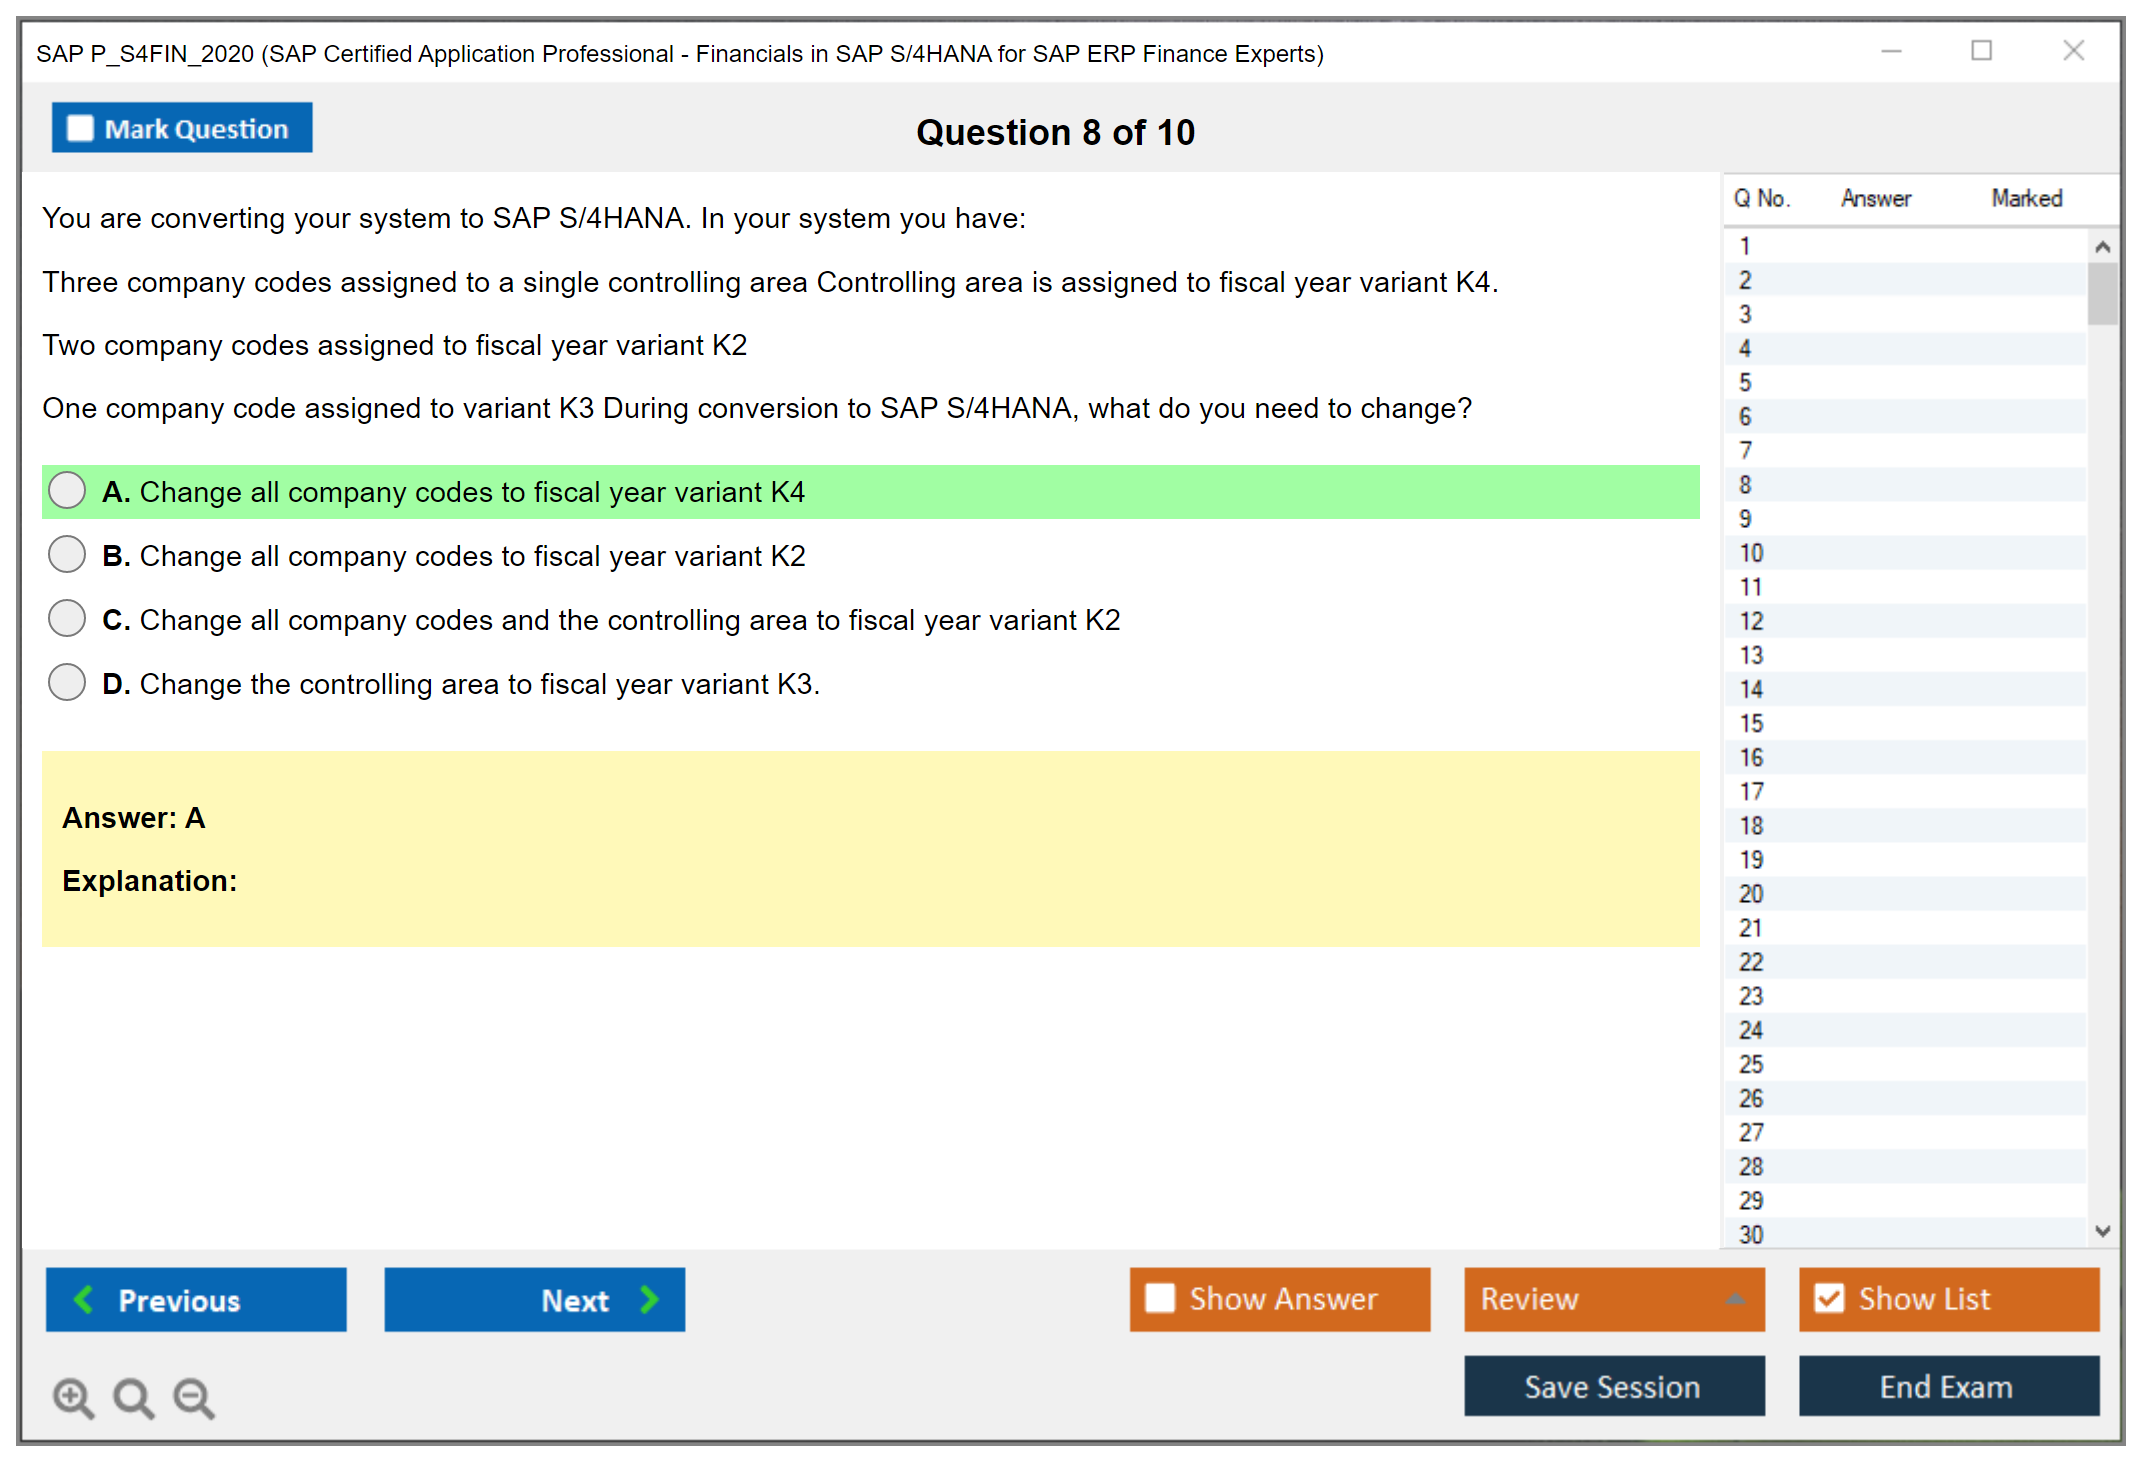Open question 12 in the list

[1751, 621]
